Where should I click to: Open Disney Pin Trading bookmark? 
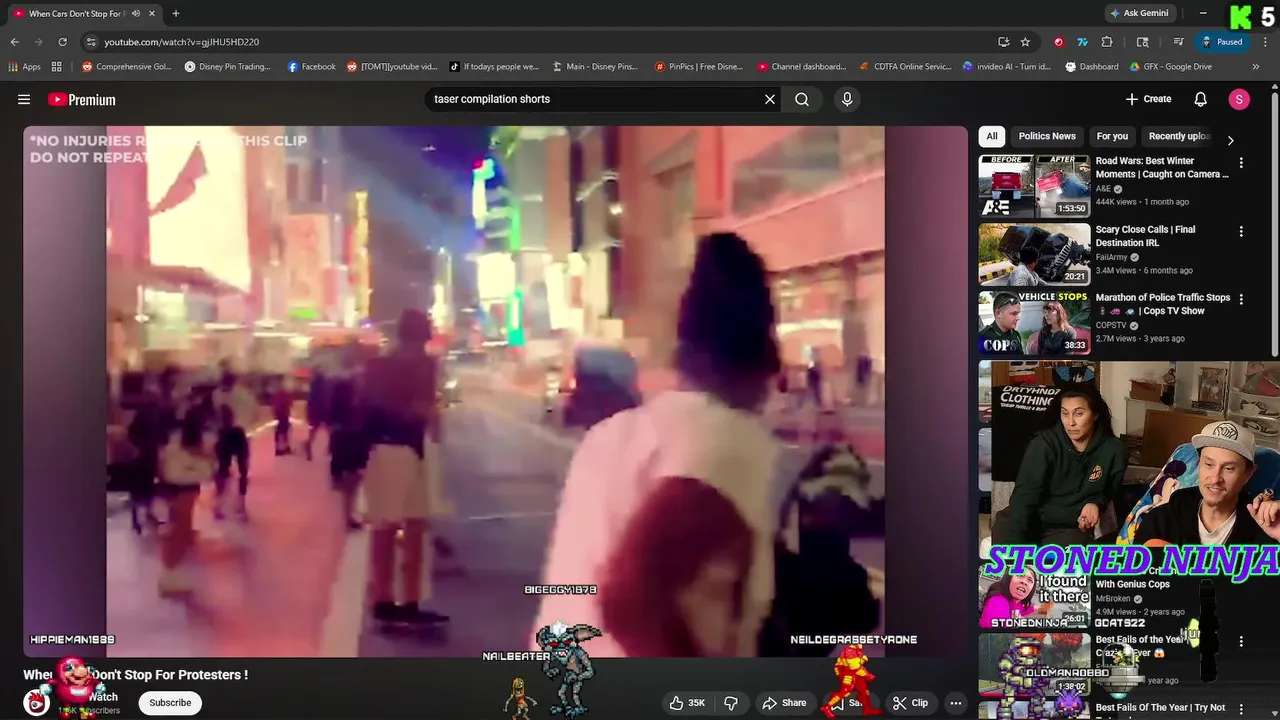click(x=228, y=66)
